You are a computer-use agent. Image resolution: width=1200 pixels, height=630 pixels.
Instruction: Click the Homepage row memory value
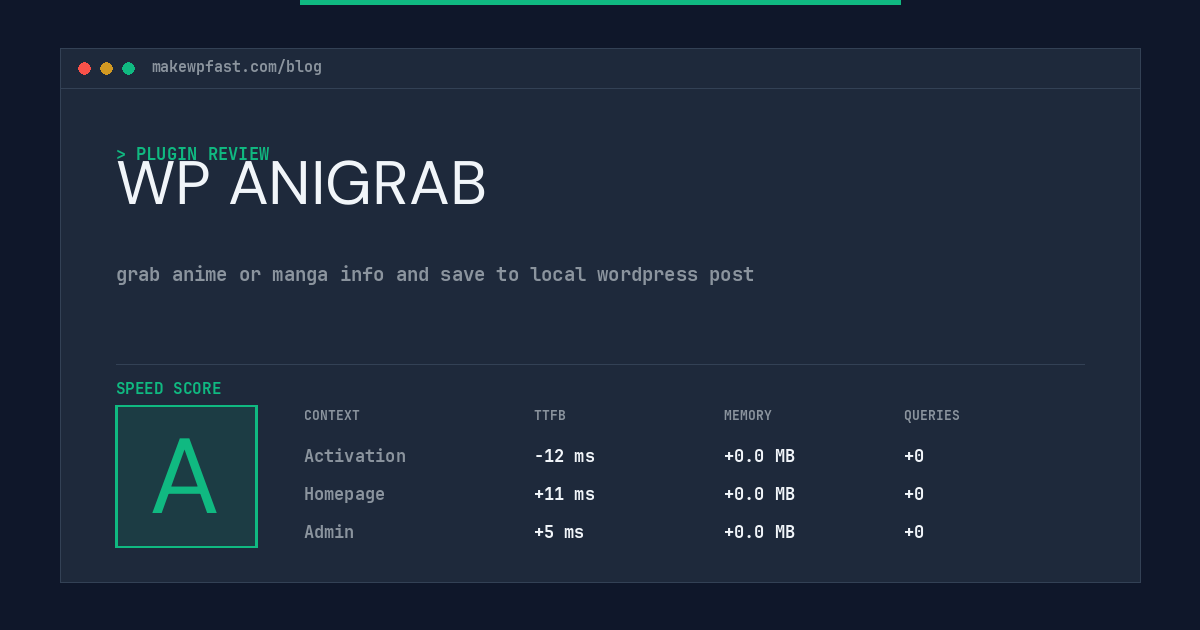759,494
